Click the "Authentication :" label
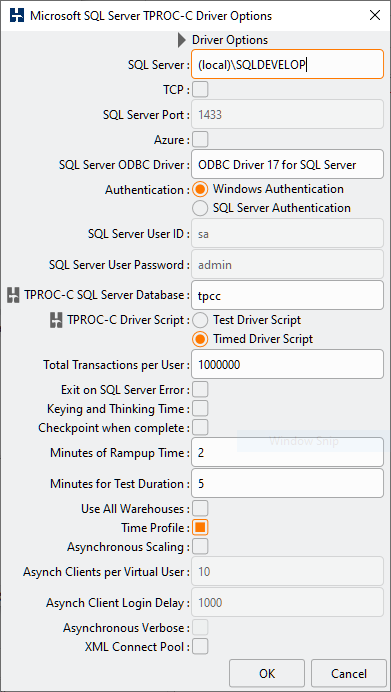 (147, 190)
